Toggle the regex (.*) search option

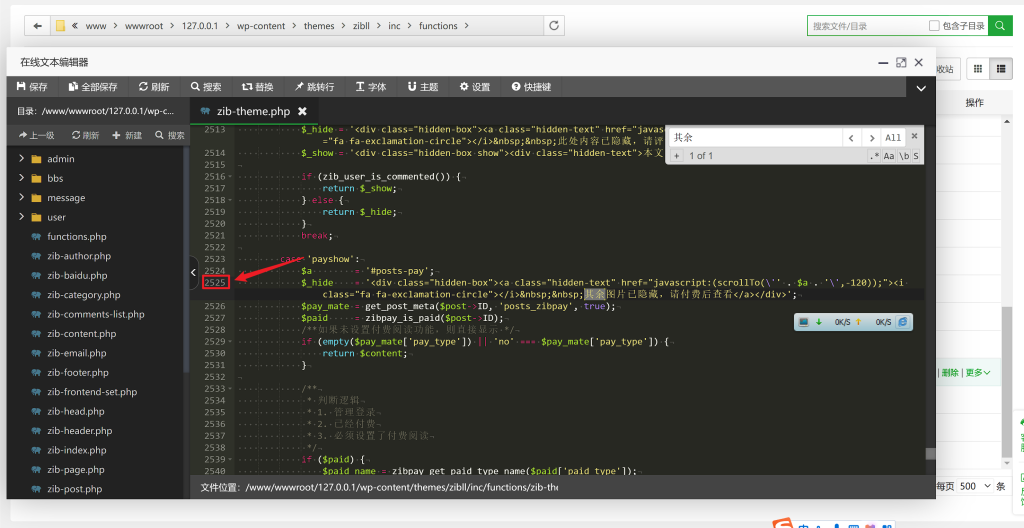[x=874, y=156]
